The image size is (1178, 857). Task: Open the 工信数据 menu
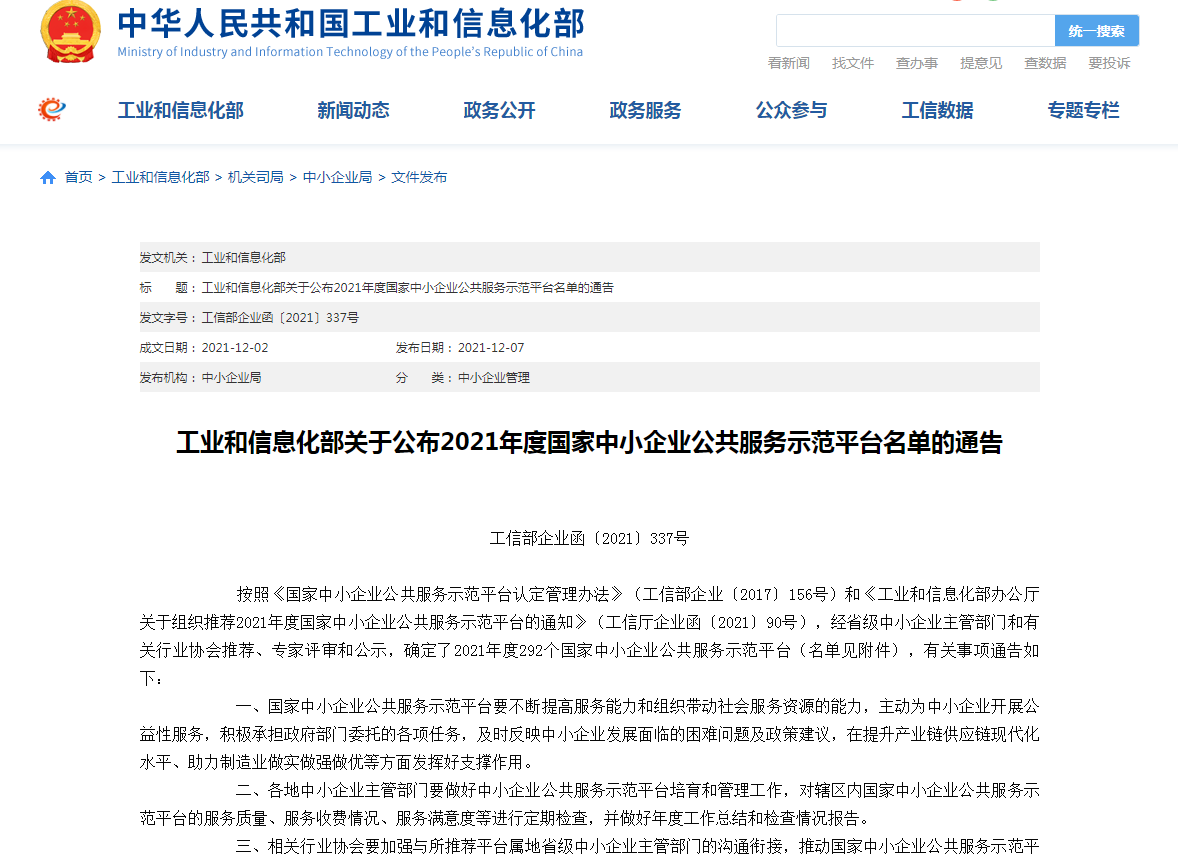pos(937,111)
